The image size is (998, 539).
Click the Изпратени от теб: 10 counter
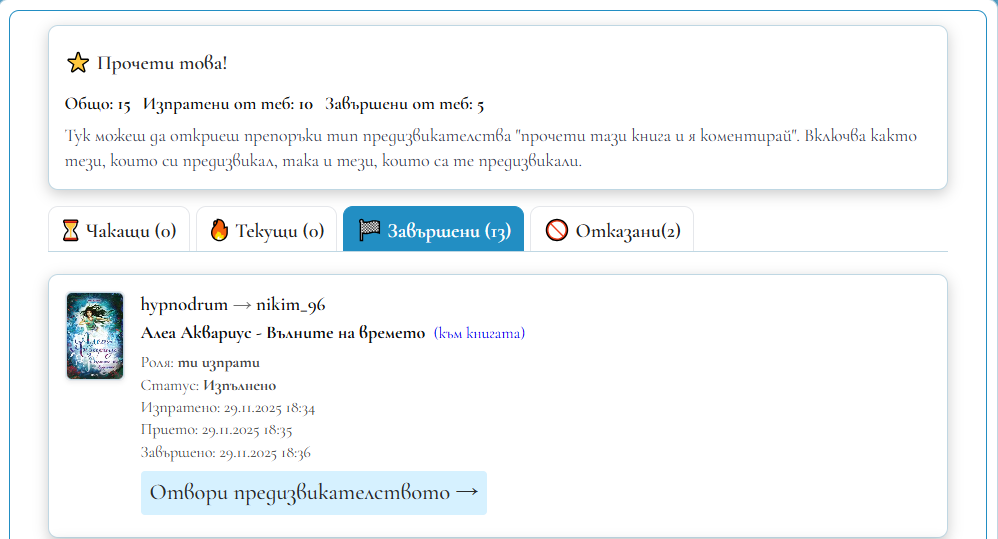[228, 104]
